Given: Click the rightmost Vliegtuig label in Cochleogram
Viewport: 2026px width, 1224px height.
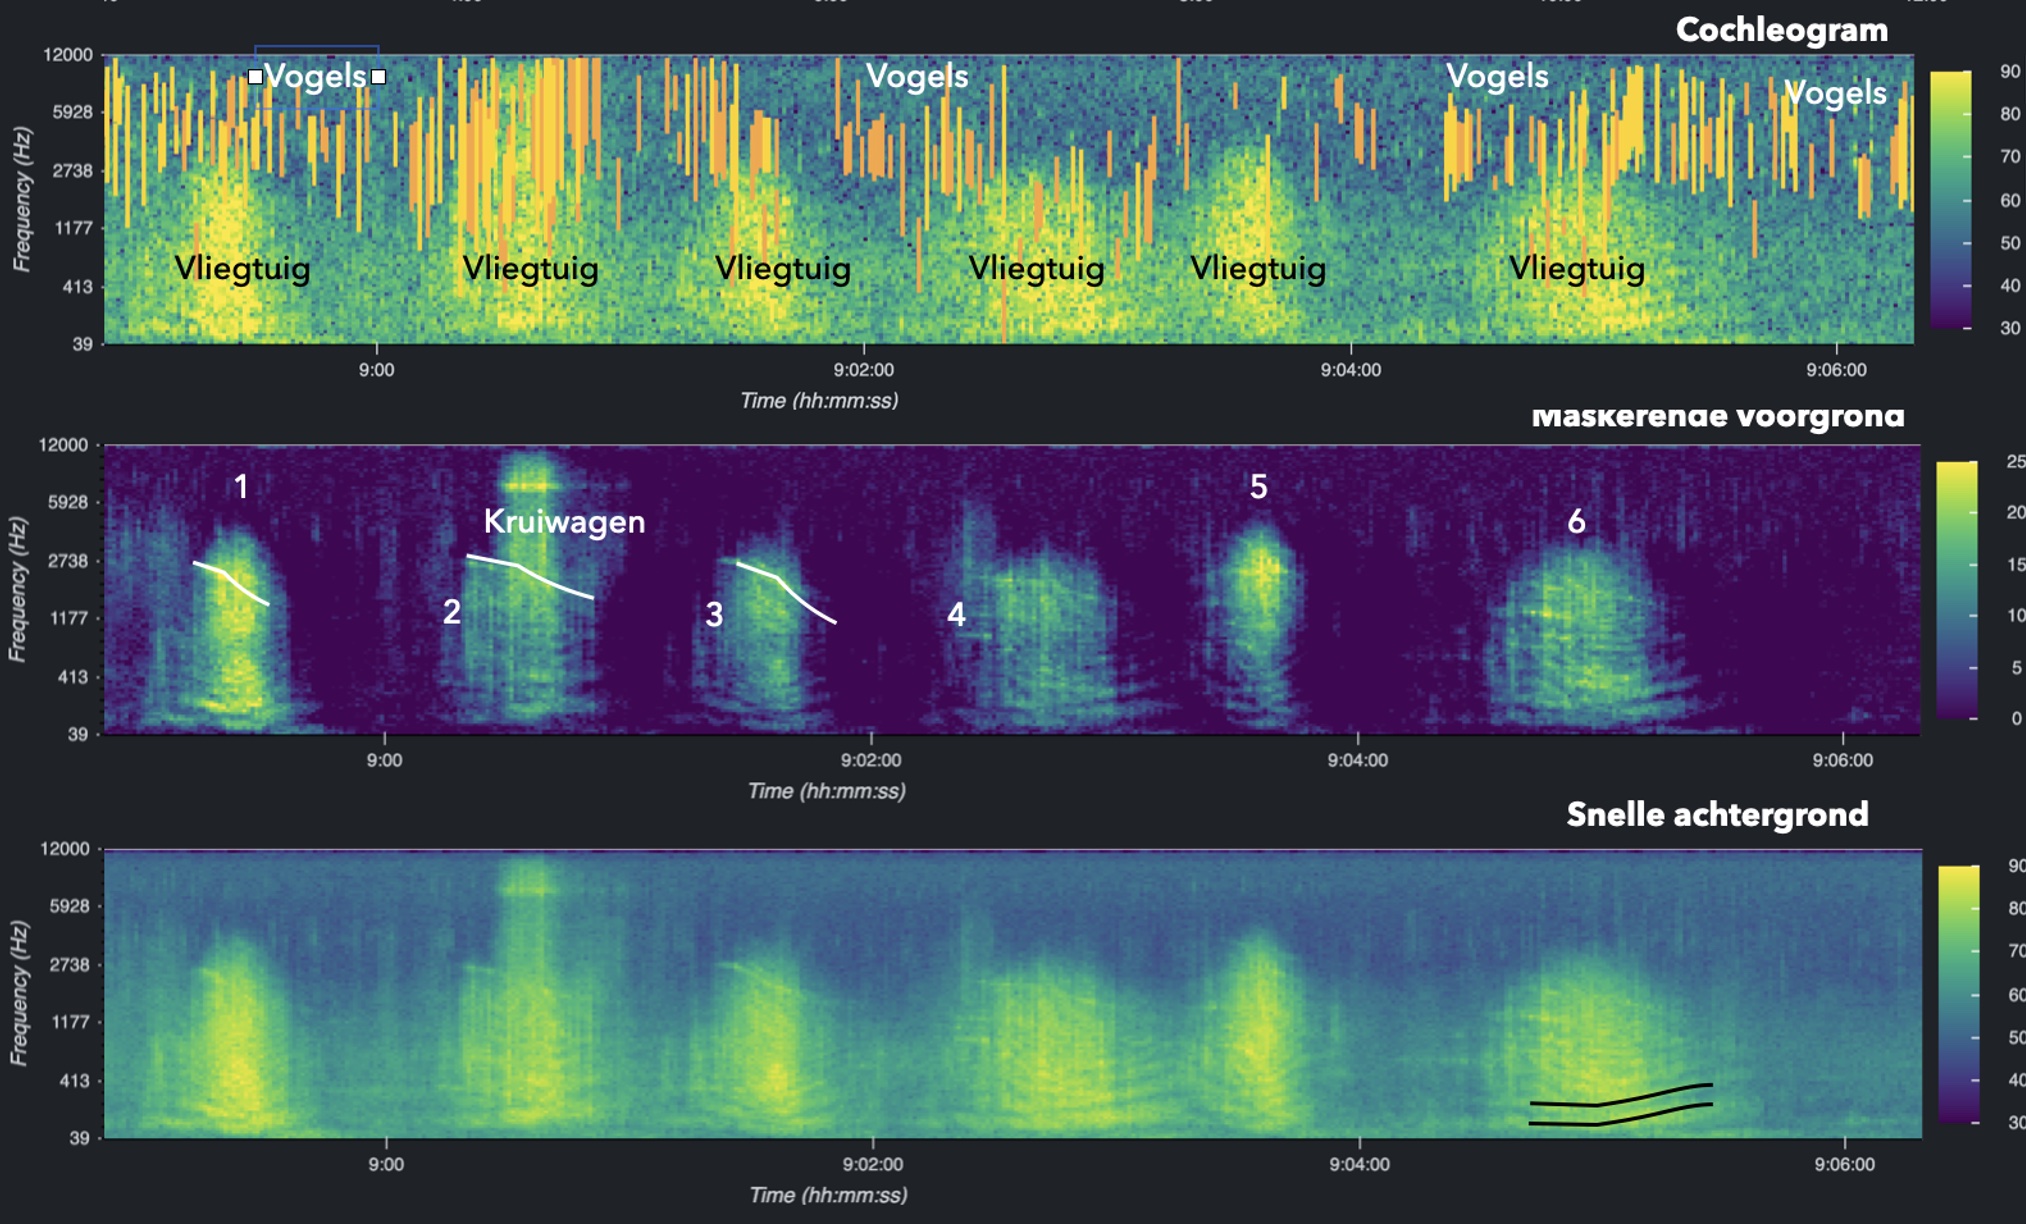Looking at the screenshot, I should pyautogui.click(x=1577, y=268).
